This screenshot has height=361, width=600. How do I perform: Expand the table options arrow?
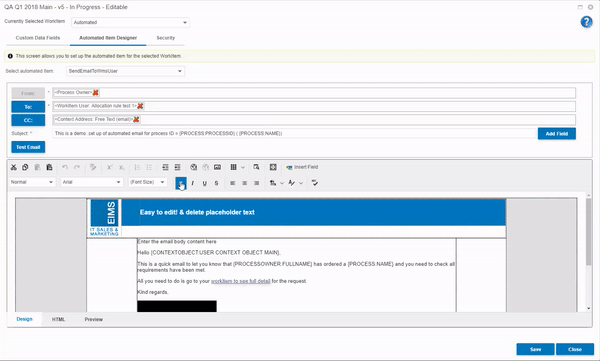(243, 167)
